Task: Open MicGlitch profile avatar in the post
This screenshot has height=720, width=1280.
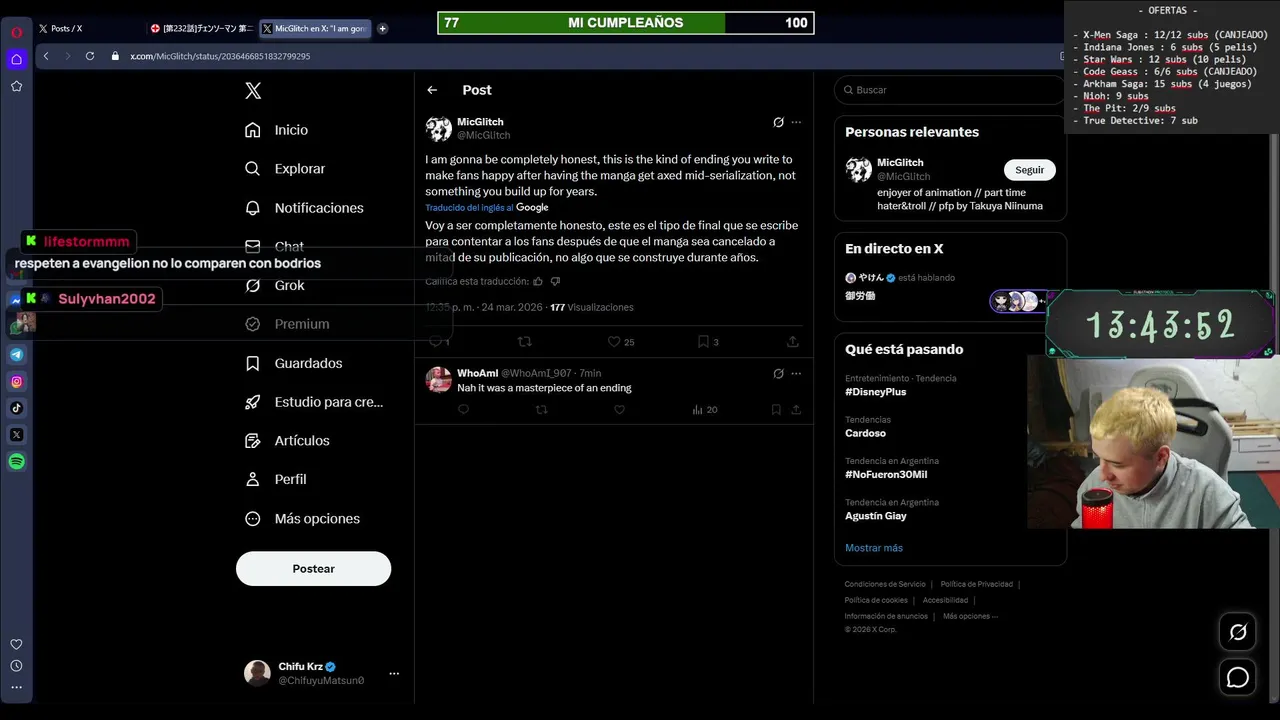Action: tap(439, 129)
